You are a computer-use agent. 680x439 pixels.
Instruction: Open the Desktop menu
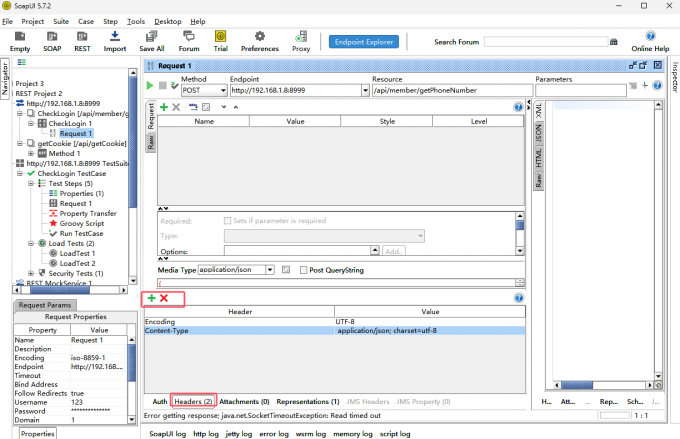tap(168, 21)
